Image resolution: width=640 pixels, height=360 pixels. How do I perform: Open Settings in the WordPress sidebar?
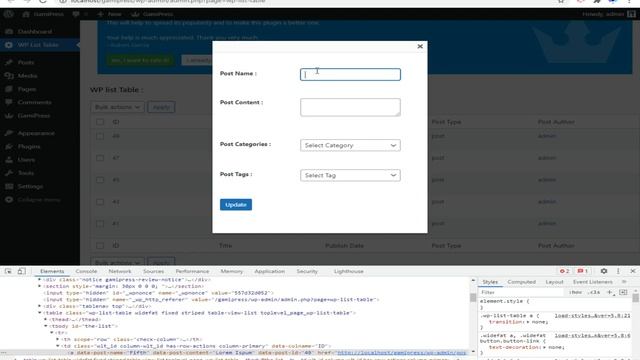(30, 186)
